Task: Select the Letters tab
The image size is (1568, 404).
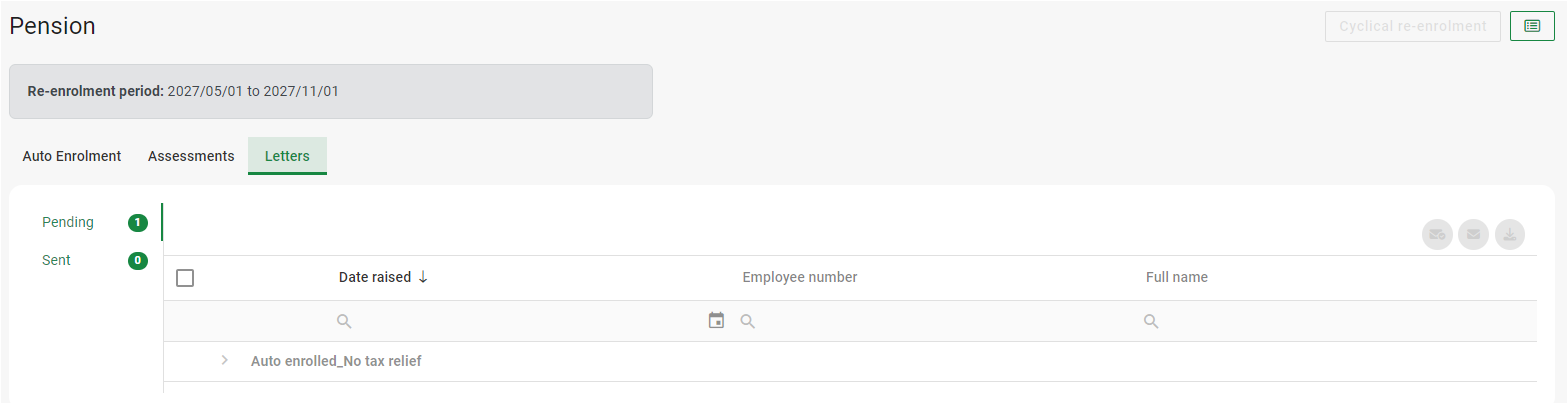Action: pos(287,156)
